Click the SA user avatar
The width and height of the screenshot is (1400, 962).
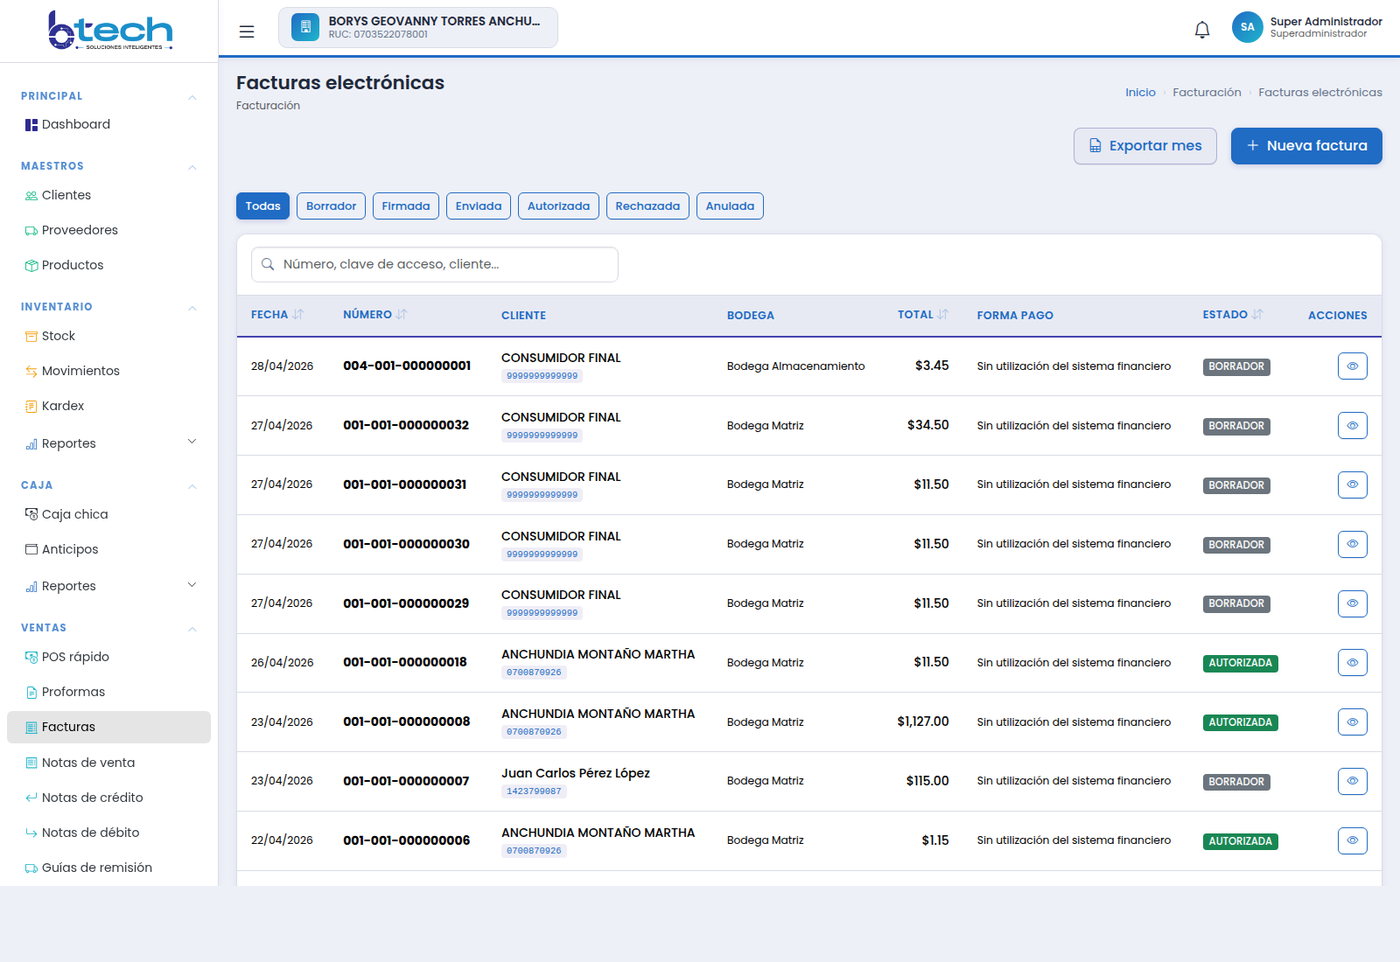(1247, 28)
